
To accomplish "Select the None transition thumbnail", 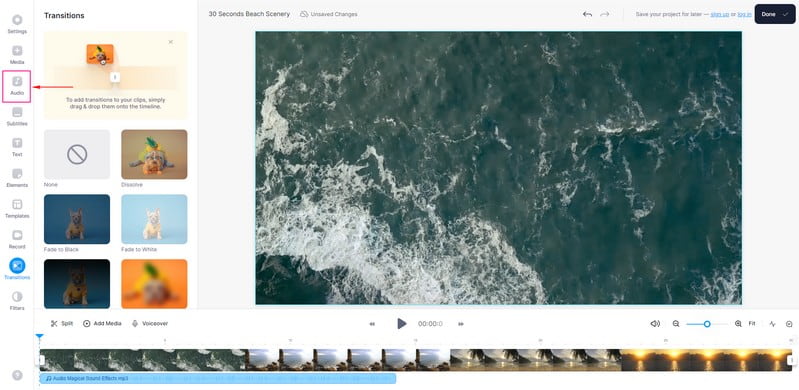I will click(x=77, y=154).
